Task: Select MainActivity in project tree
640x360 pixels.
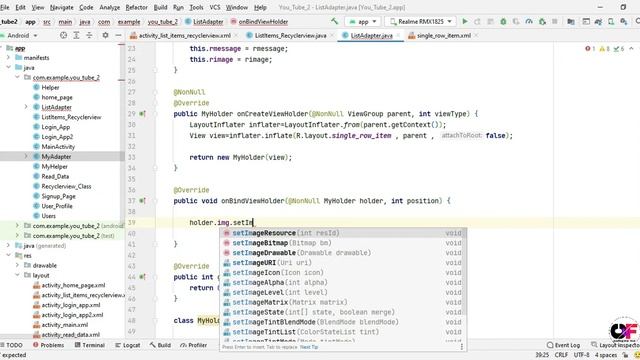Action: click(58, 147)
